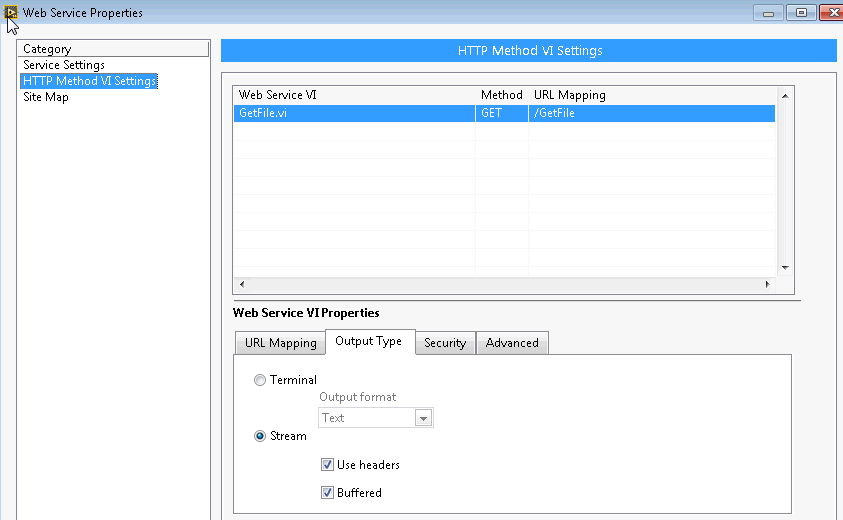The width and height of the screenshot is (843, 520).
Task: Close the Web Service Properties window
Action: click(x=832, y=13)
